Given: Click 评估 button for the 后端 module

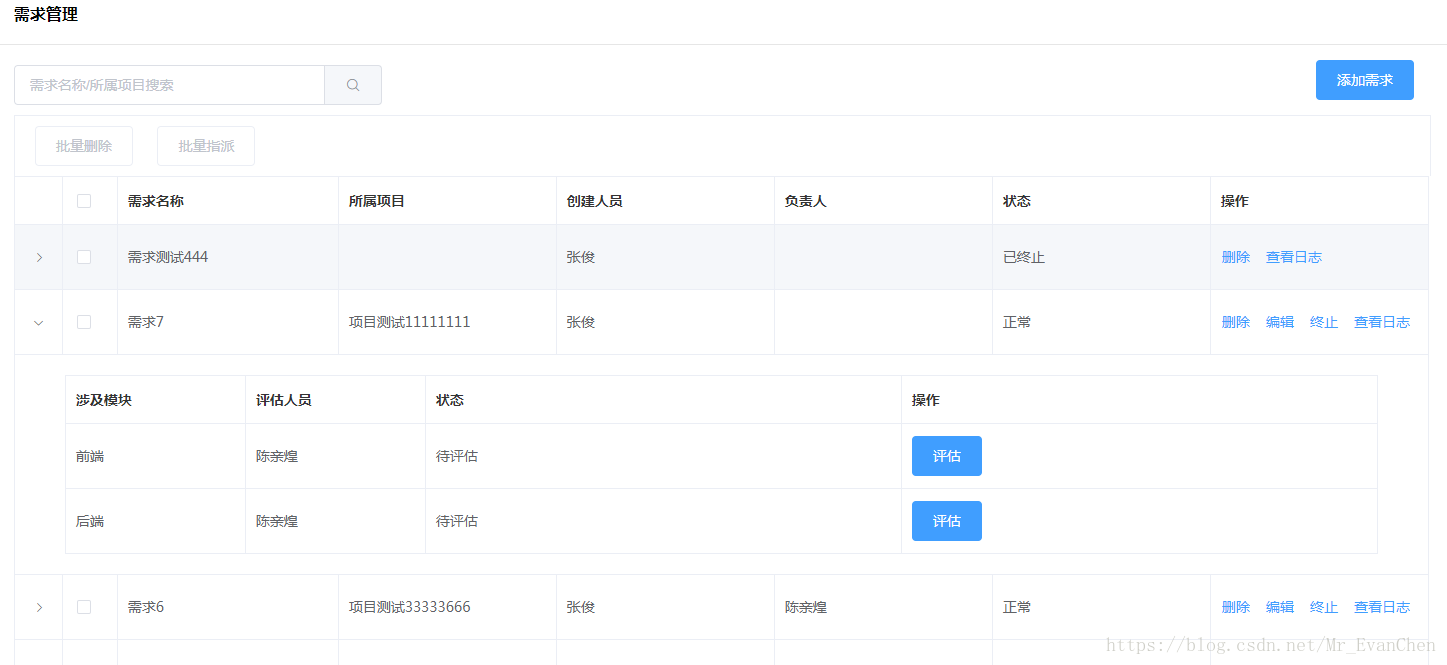Looking at the screenshot, I should (947, 521).
